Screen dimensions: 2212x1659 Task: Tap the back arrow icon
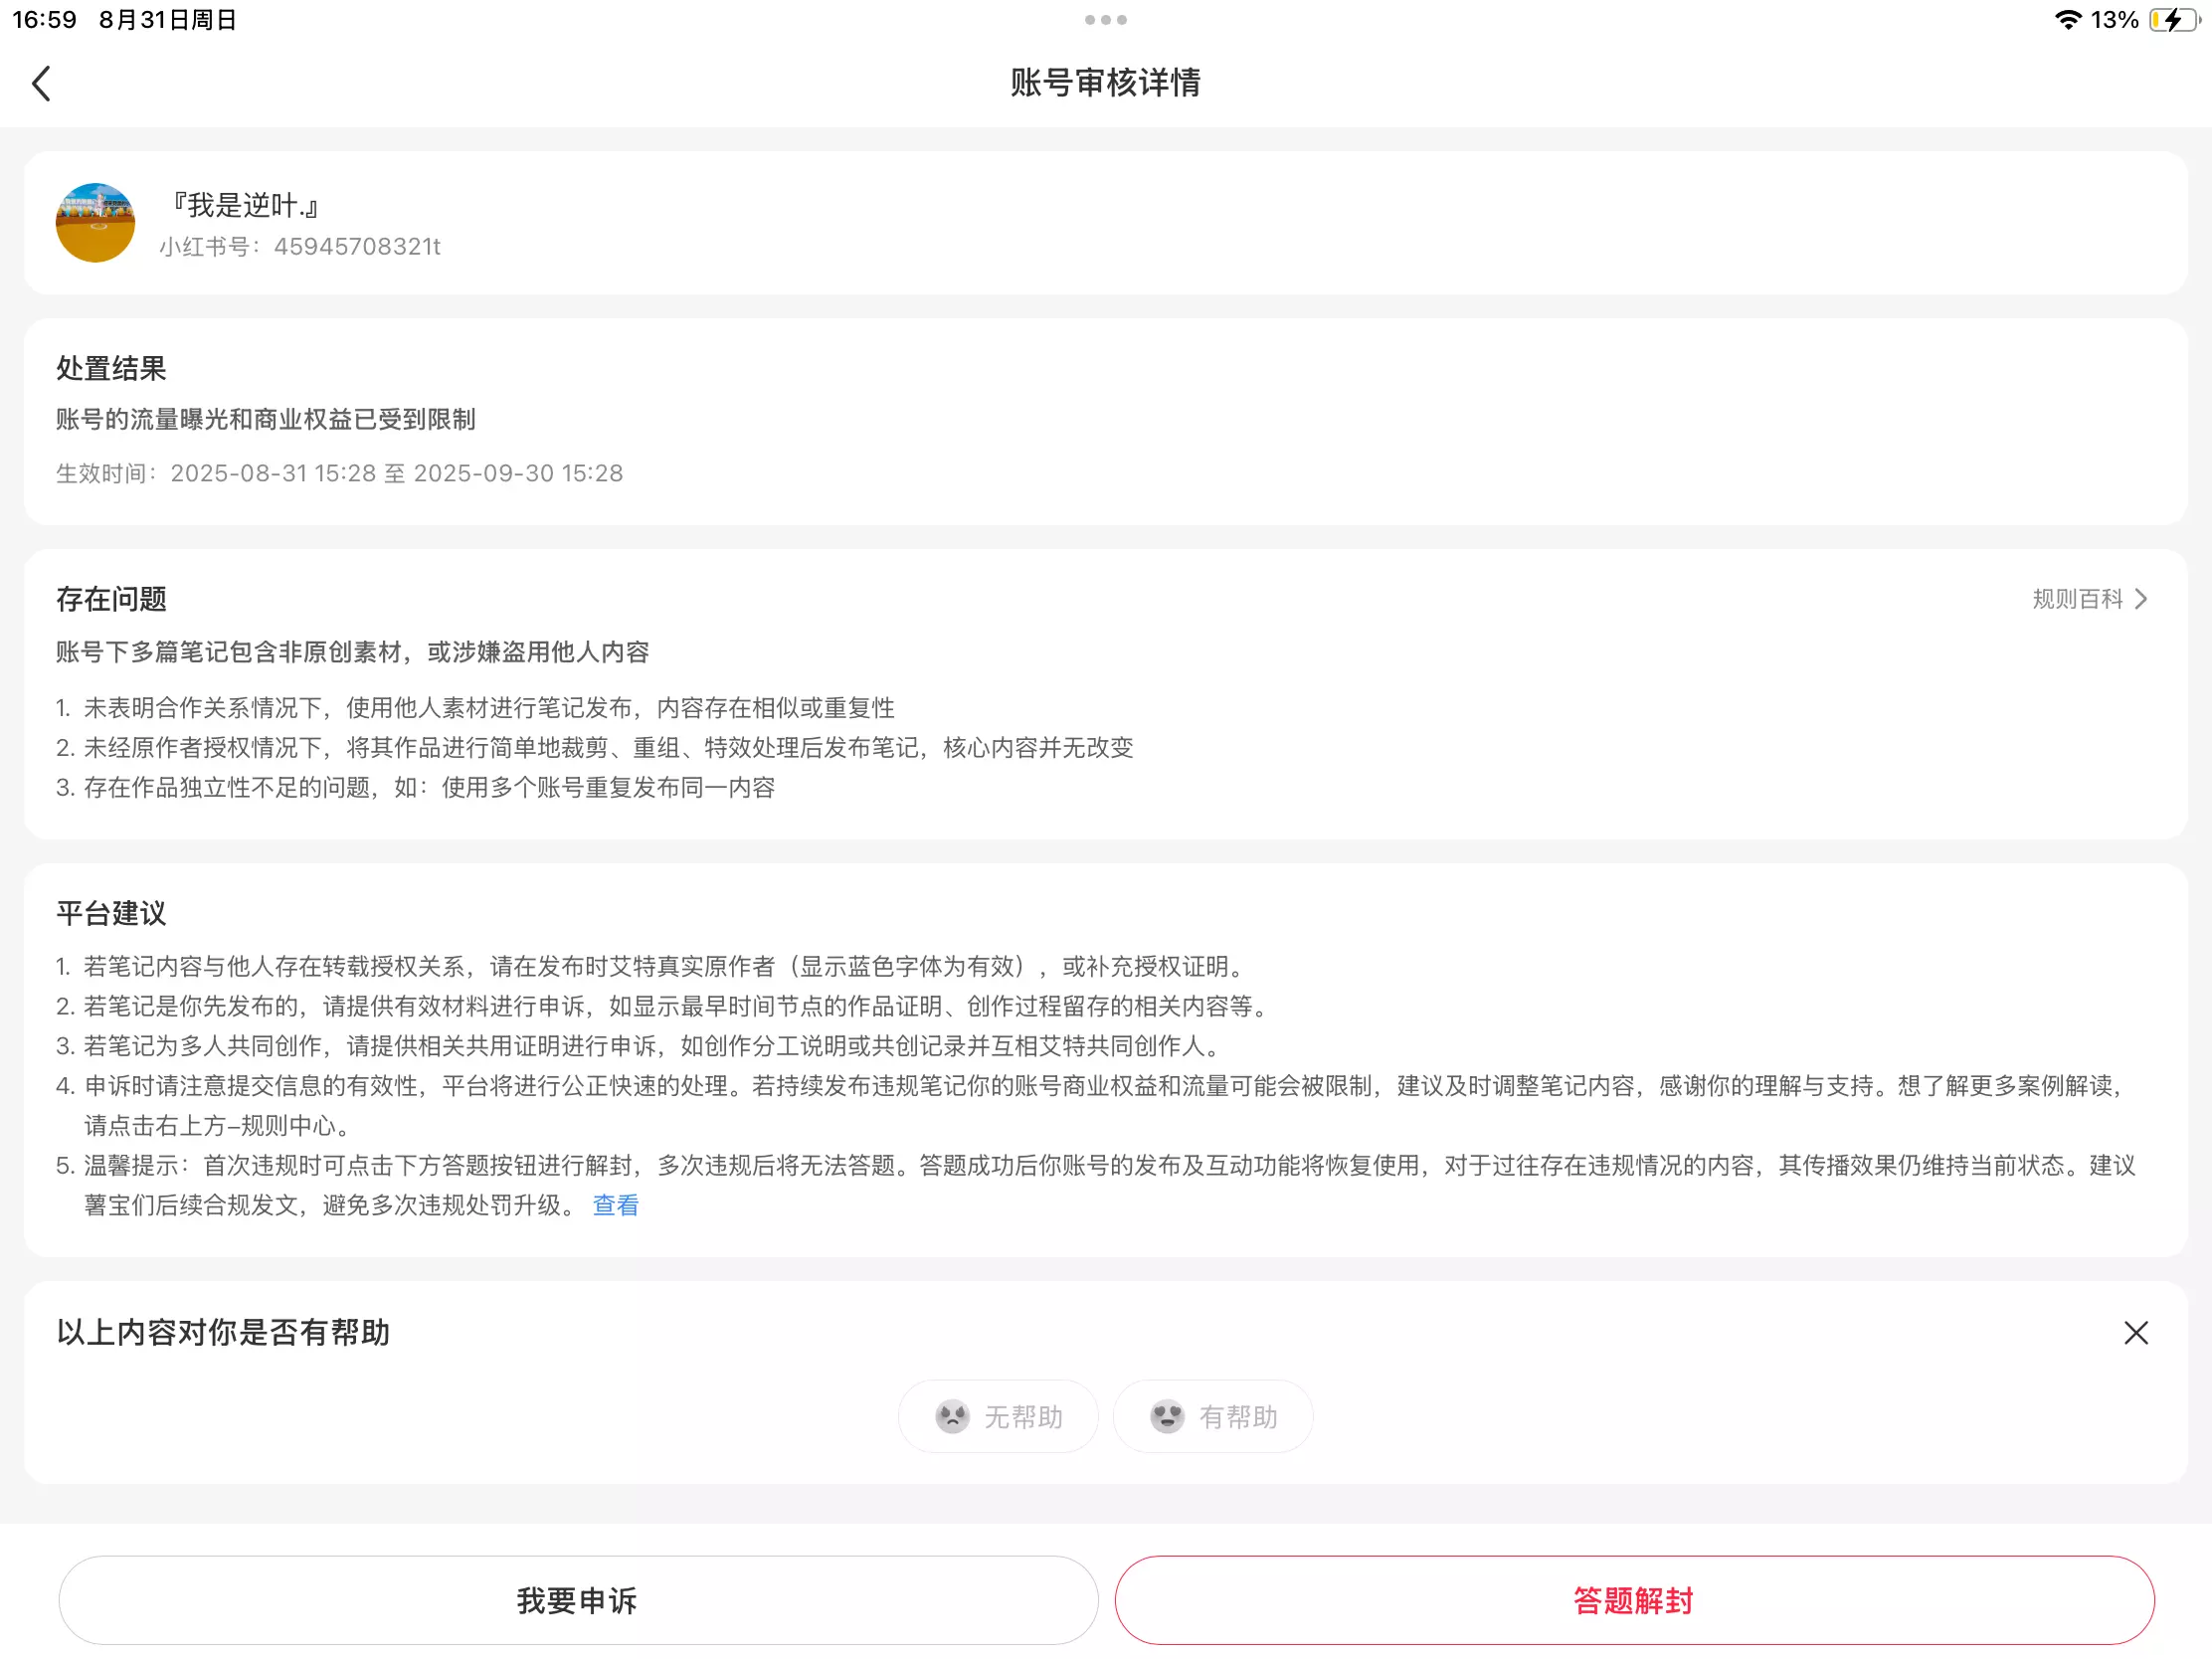tap(41, 84)
